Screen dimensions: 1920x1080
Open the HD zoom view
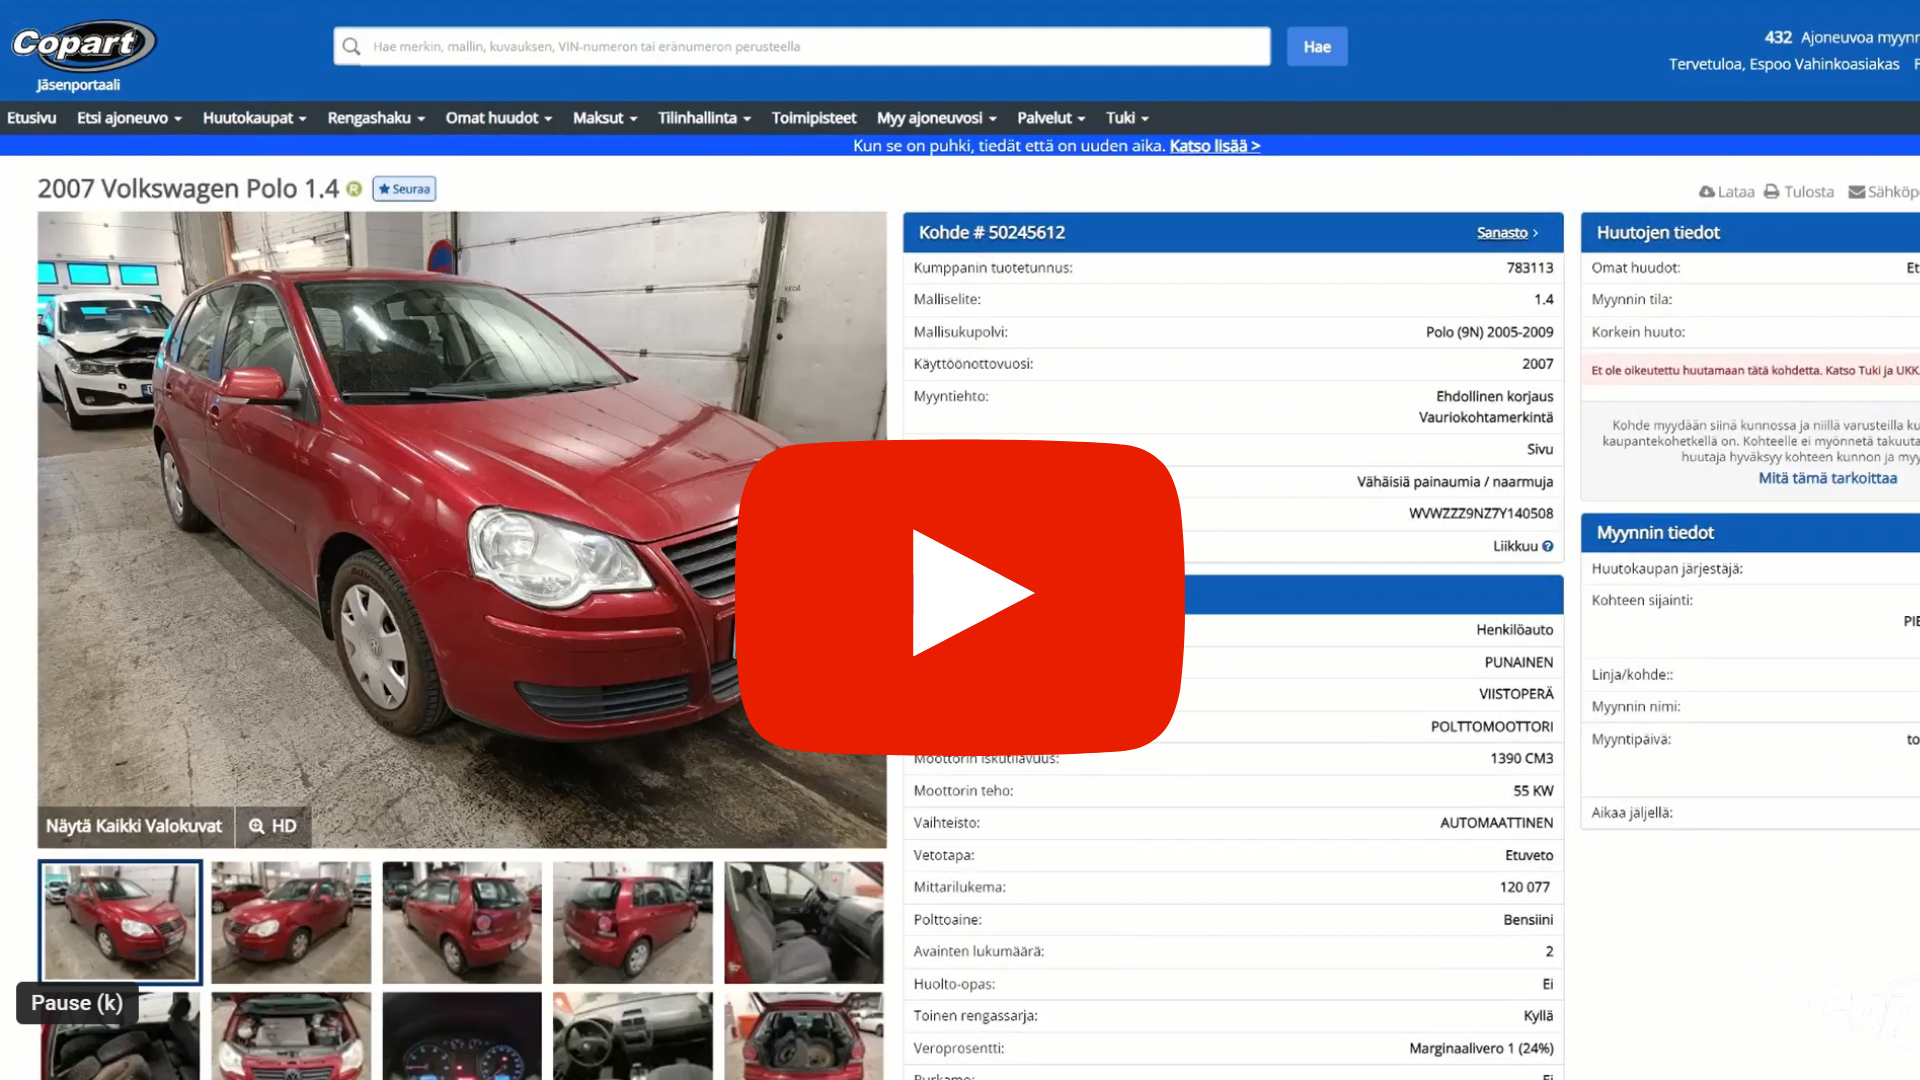click(273, 826)
